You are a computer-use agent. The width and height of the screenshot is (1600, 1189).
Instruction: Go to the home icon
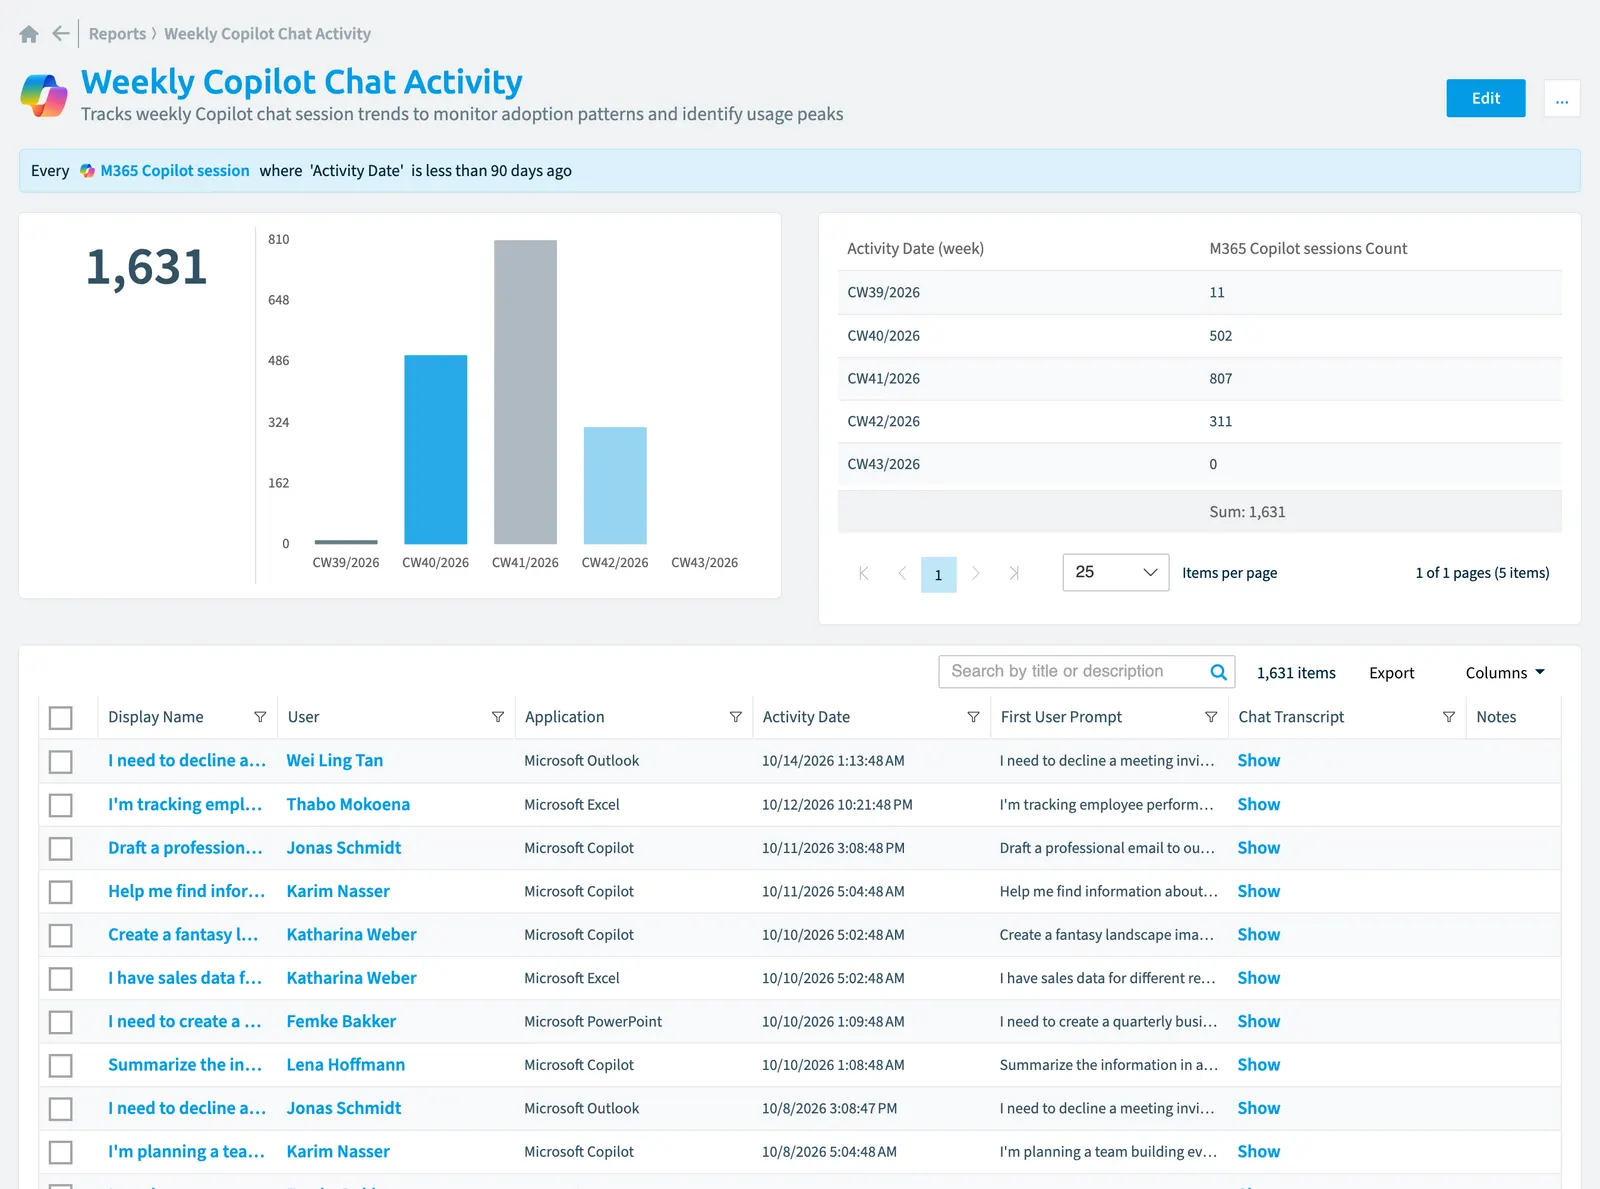29,34
